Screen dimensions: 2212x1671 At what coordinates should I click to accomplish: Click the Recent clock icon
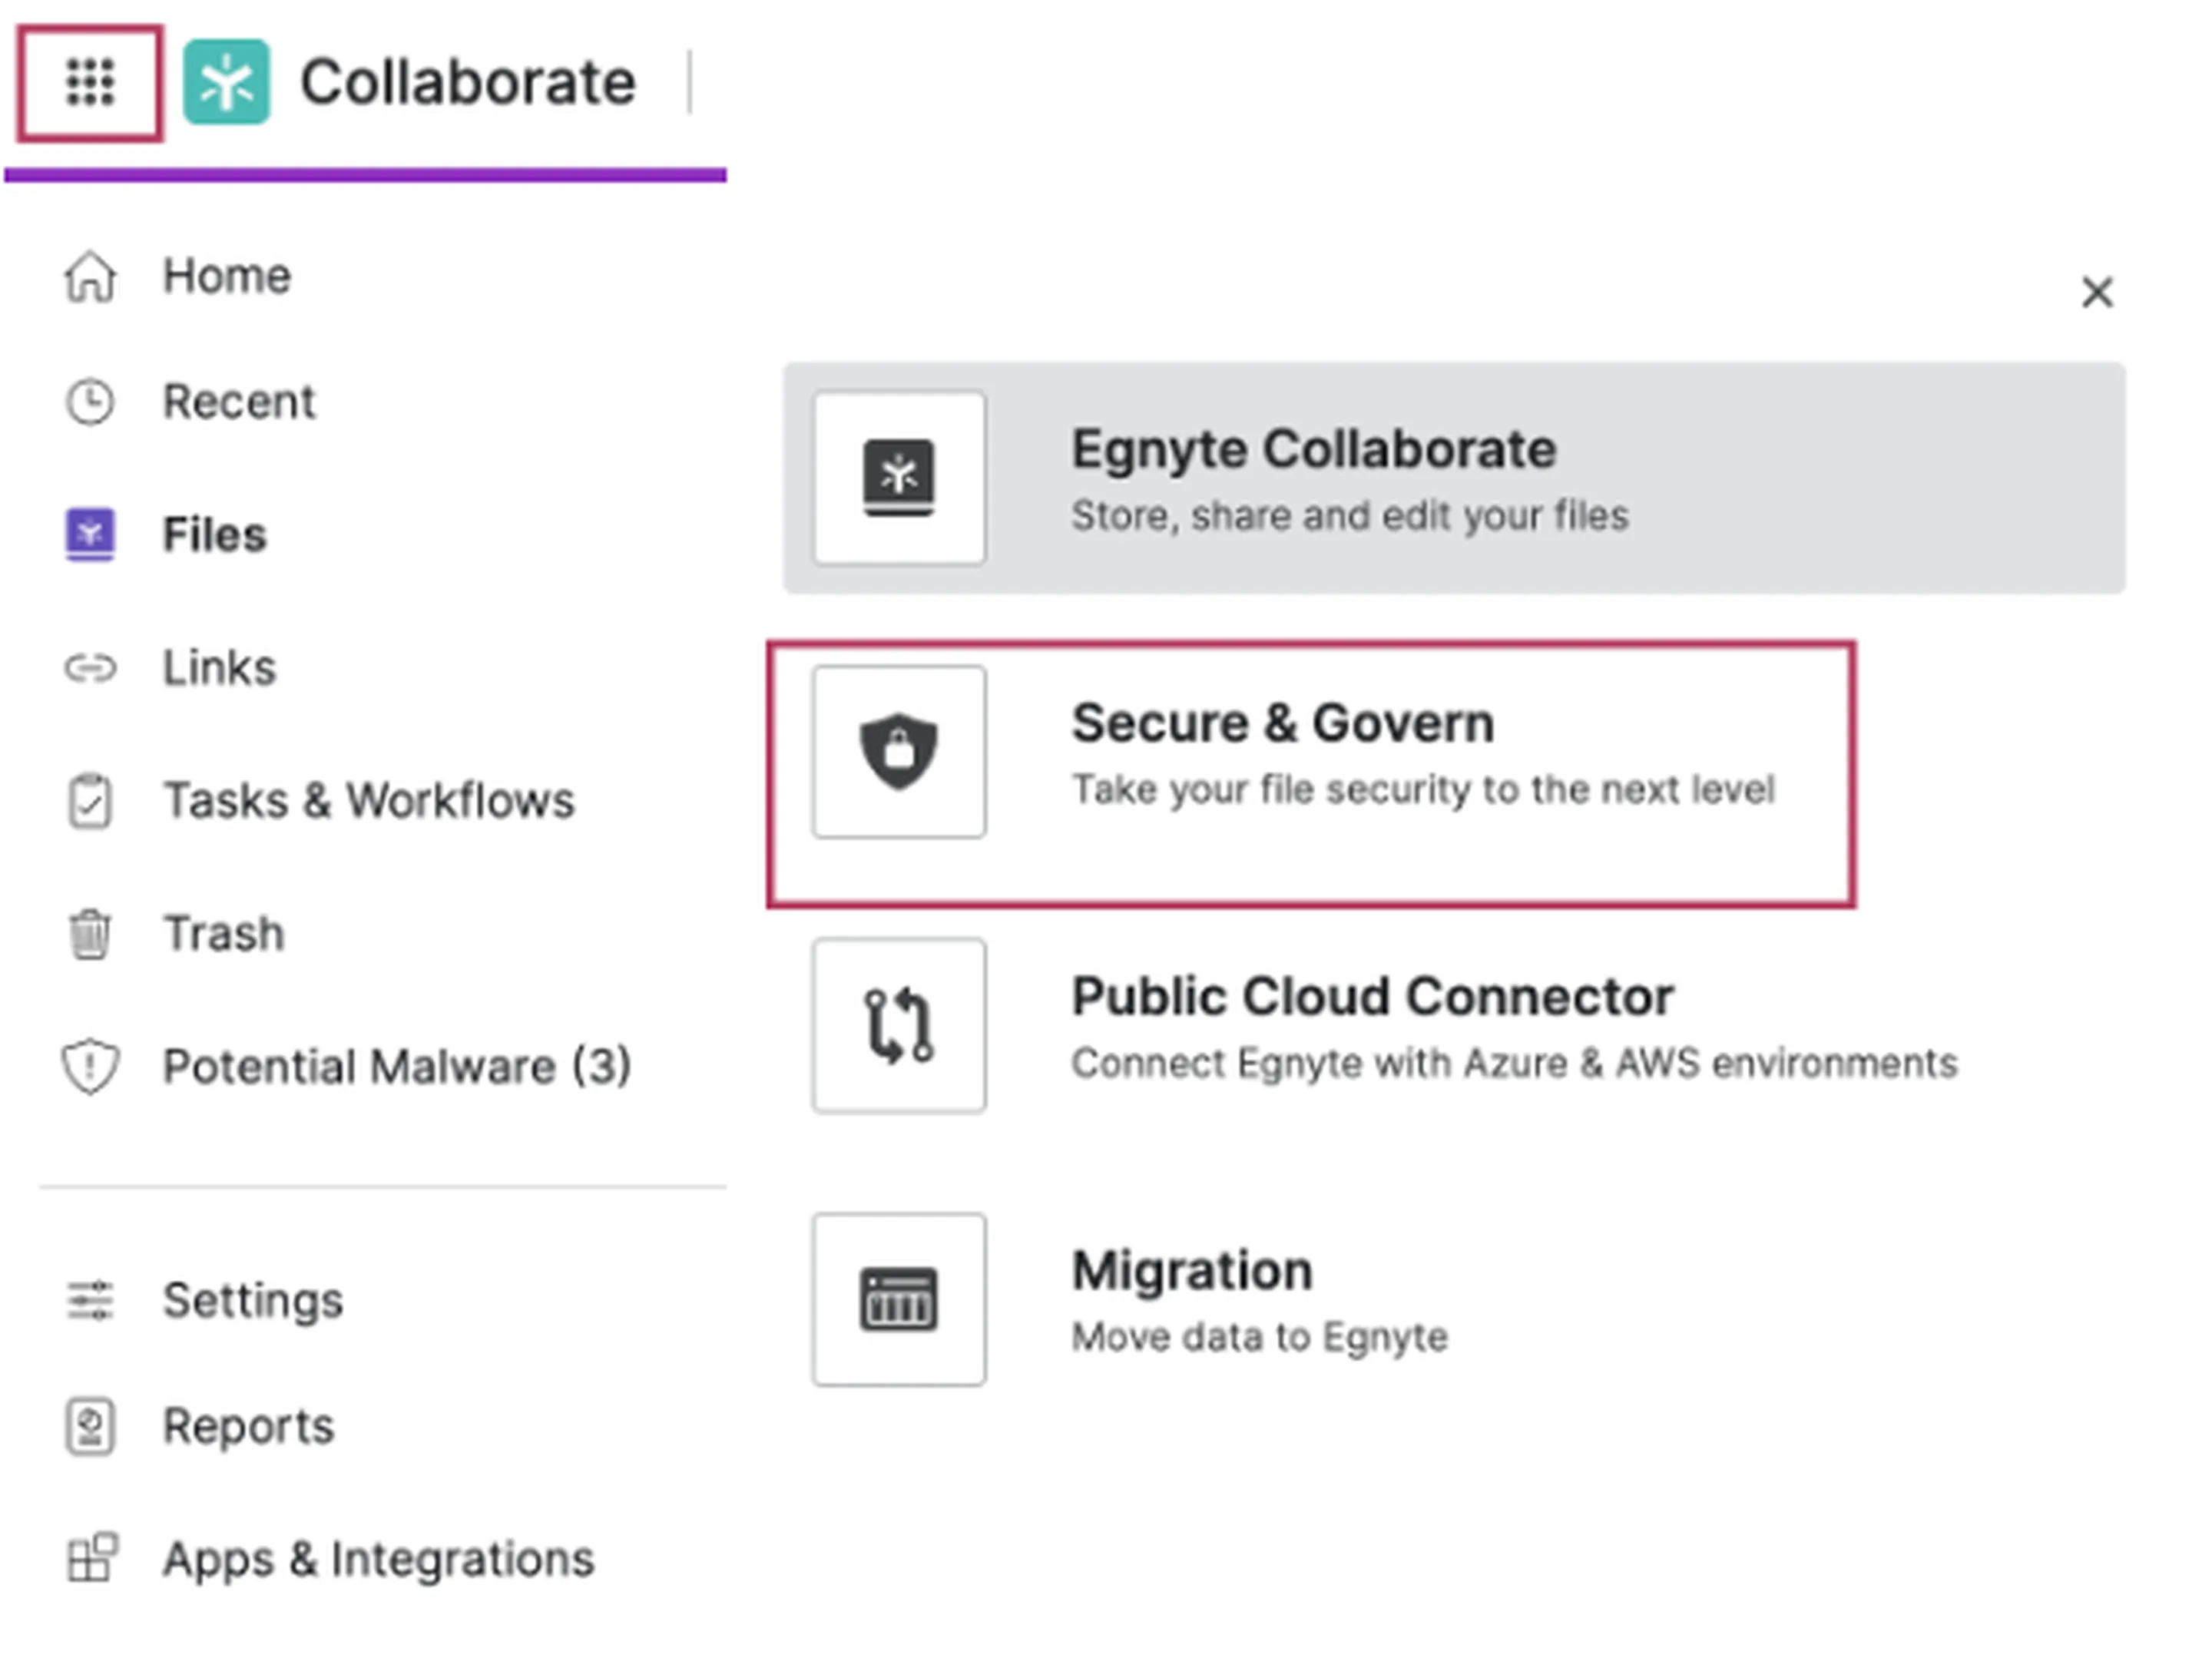[90, 402]
